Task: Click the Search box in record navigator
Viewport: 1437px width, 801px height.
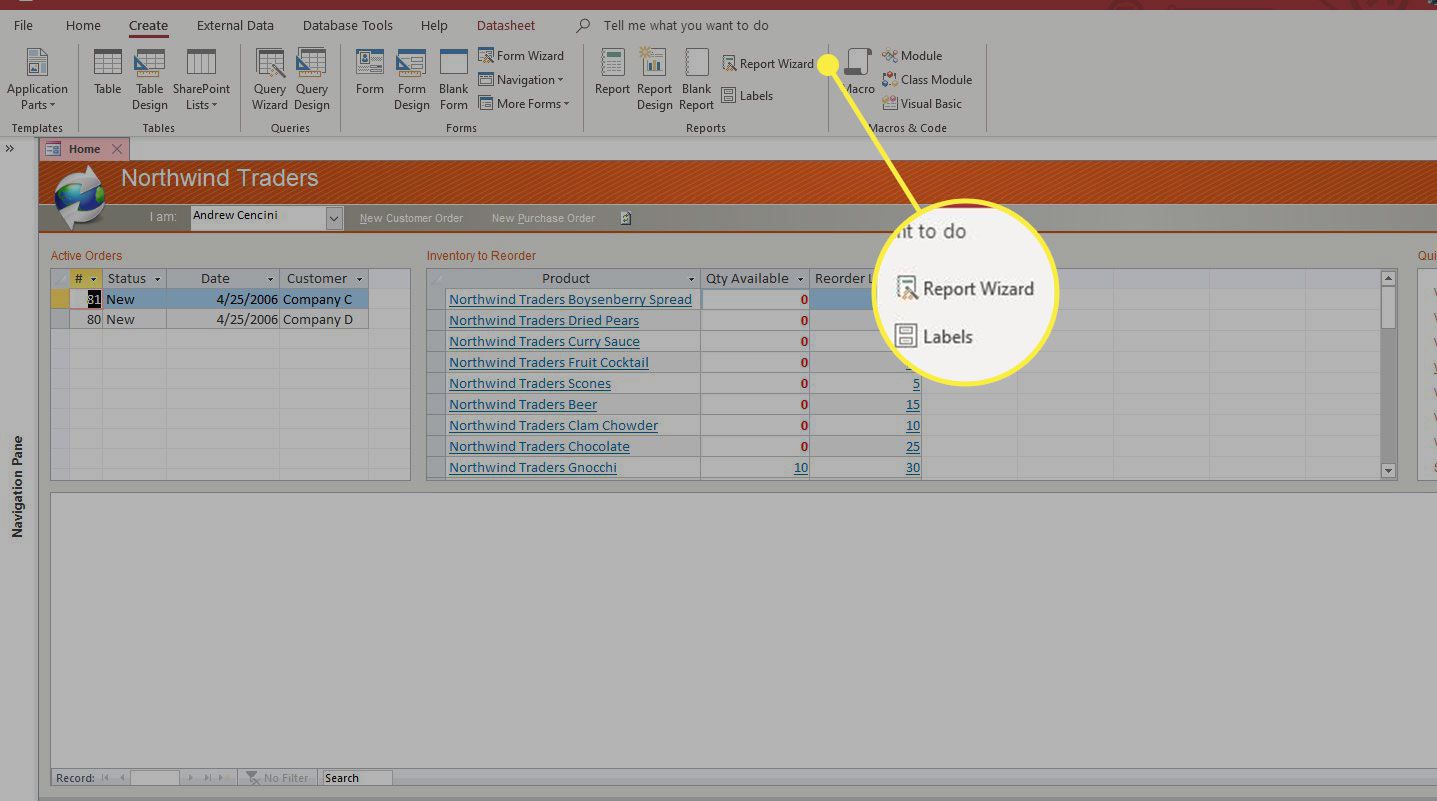Action: pyautogui.click(x=357, y=778)
